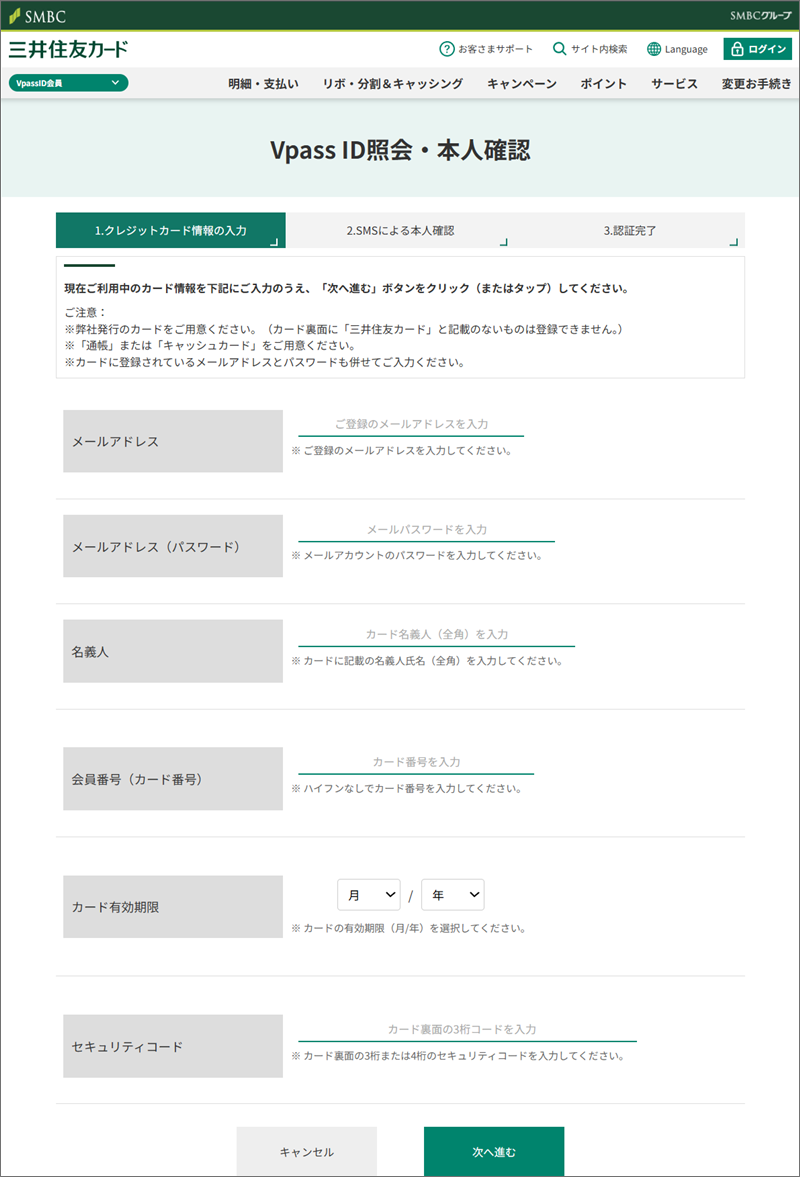Open the 変更お手続き menu
Viewport: 800px width, 1177px height.
756,83
